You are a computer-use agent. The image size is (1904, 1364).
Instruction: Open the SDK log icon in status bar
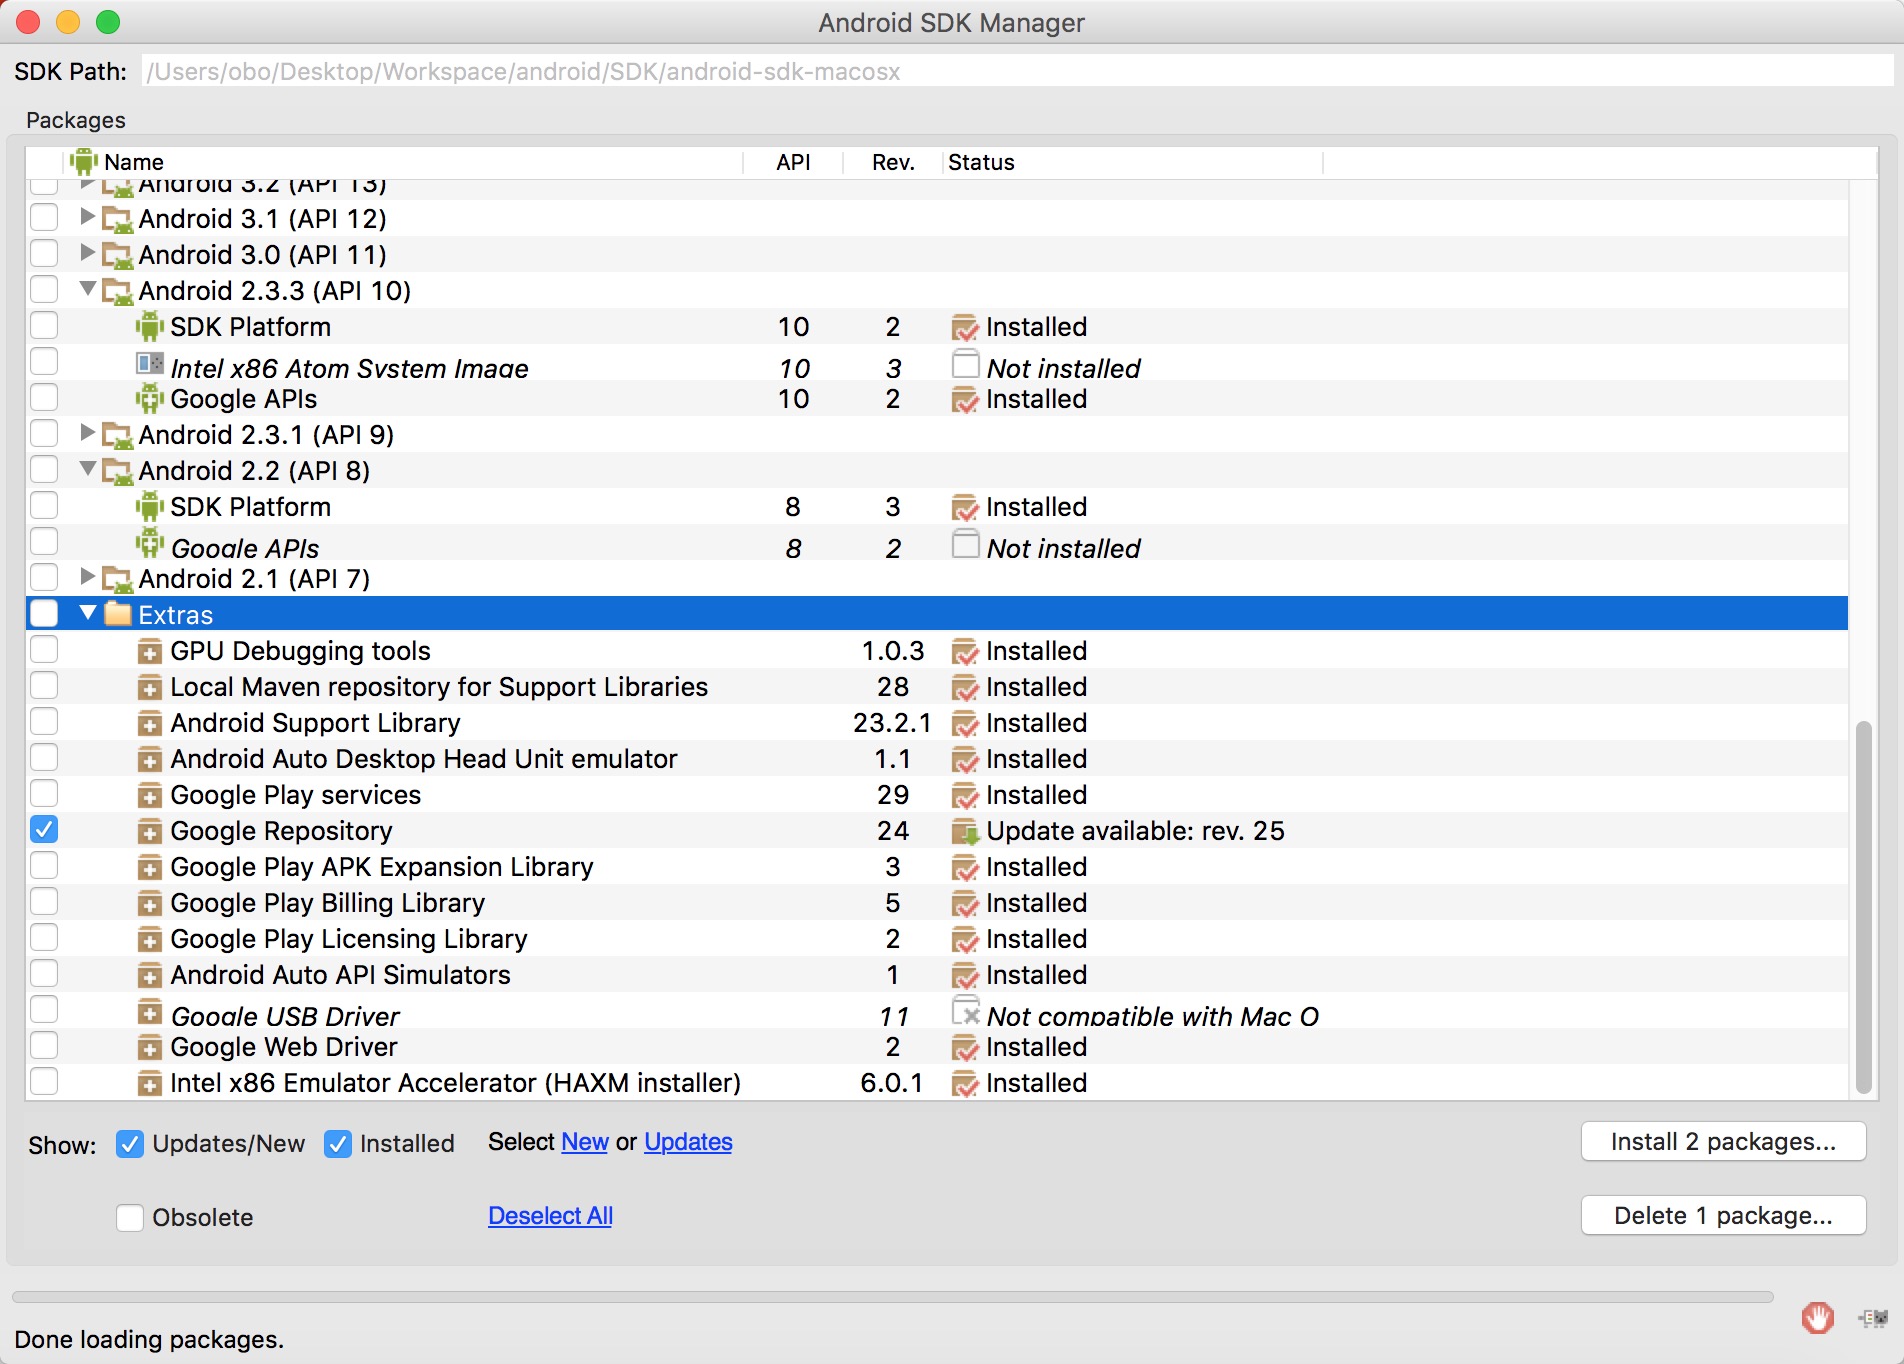point(1873,1318)
